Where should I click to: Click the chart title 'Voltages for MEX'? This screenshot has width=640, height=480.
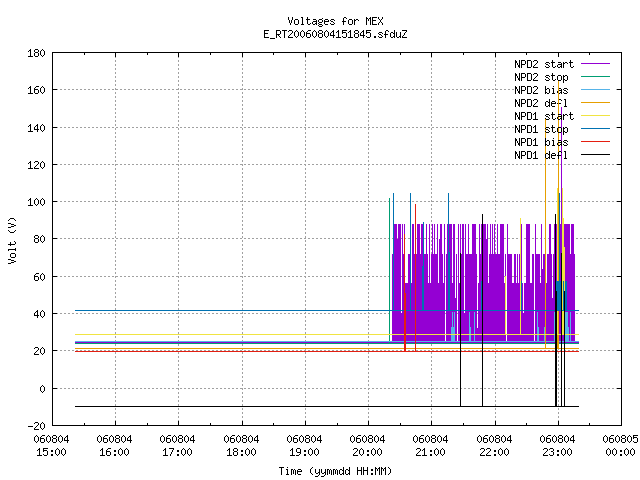click(335, 21)
